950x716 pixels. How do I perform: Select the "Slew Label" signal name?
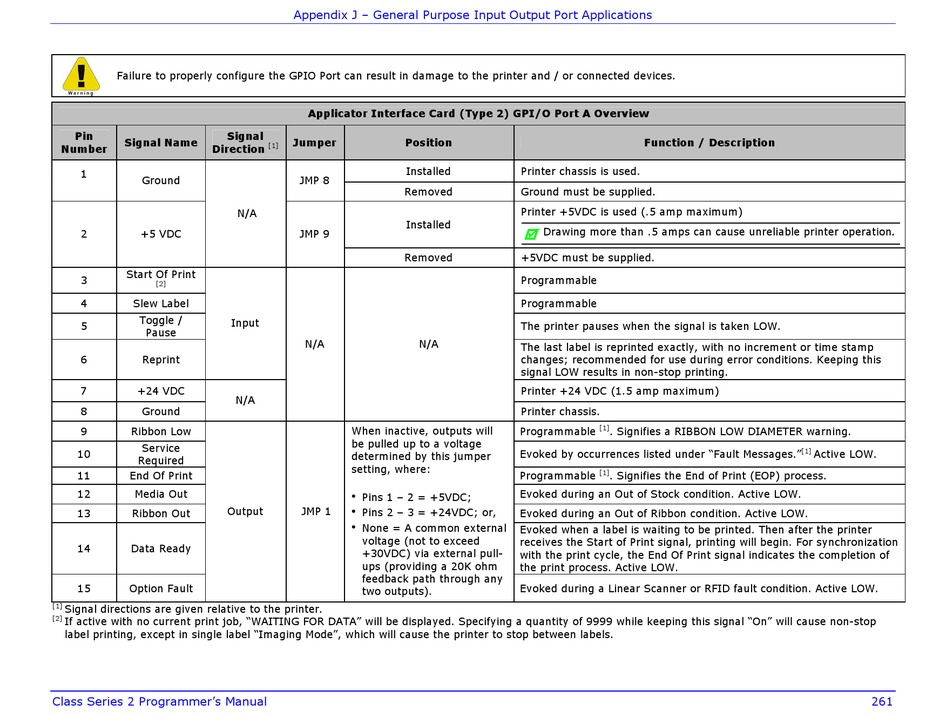pos(161,304)
